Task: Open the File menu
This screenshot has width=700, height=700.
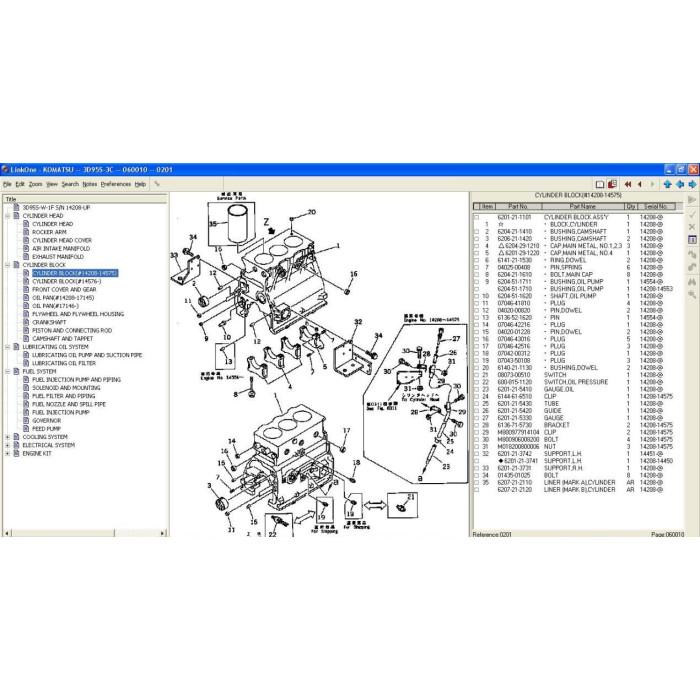Action: tap(7, 184)
